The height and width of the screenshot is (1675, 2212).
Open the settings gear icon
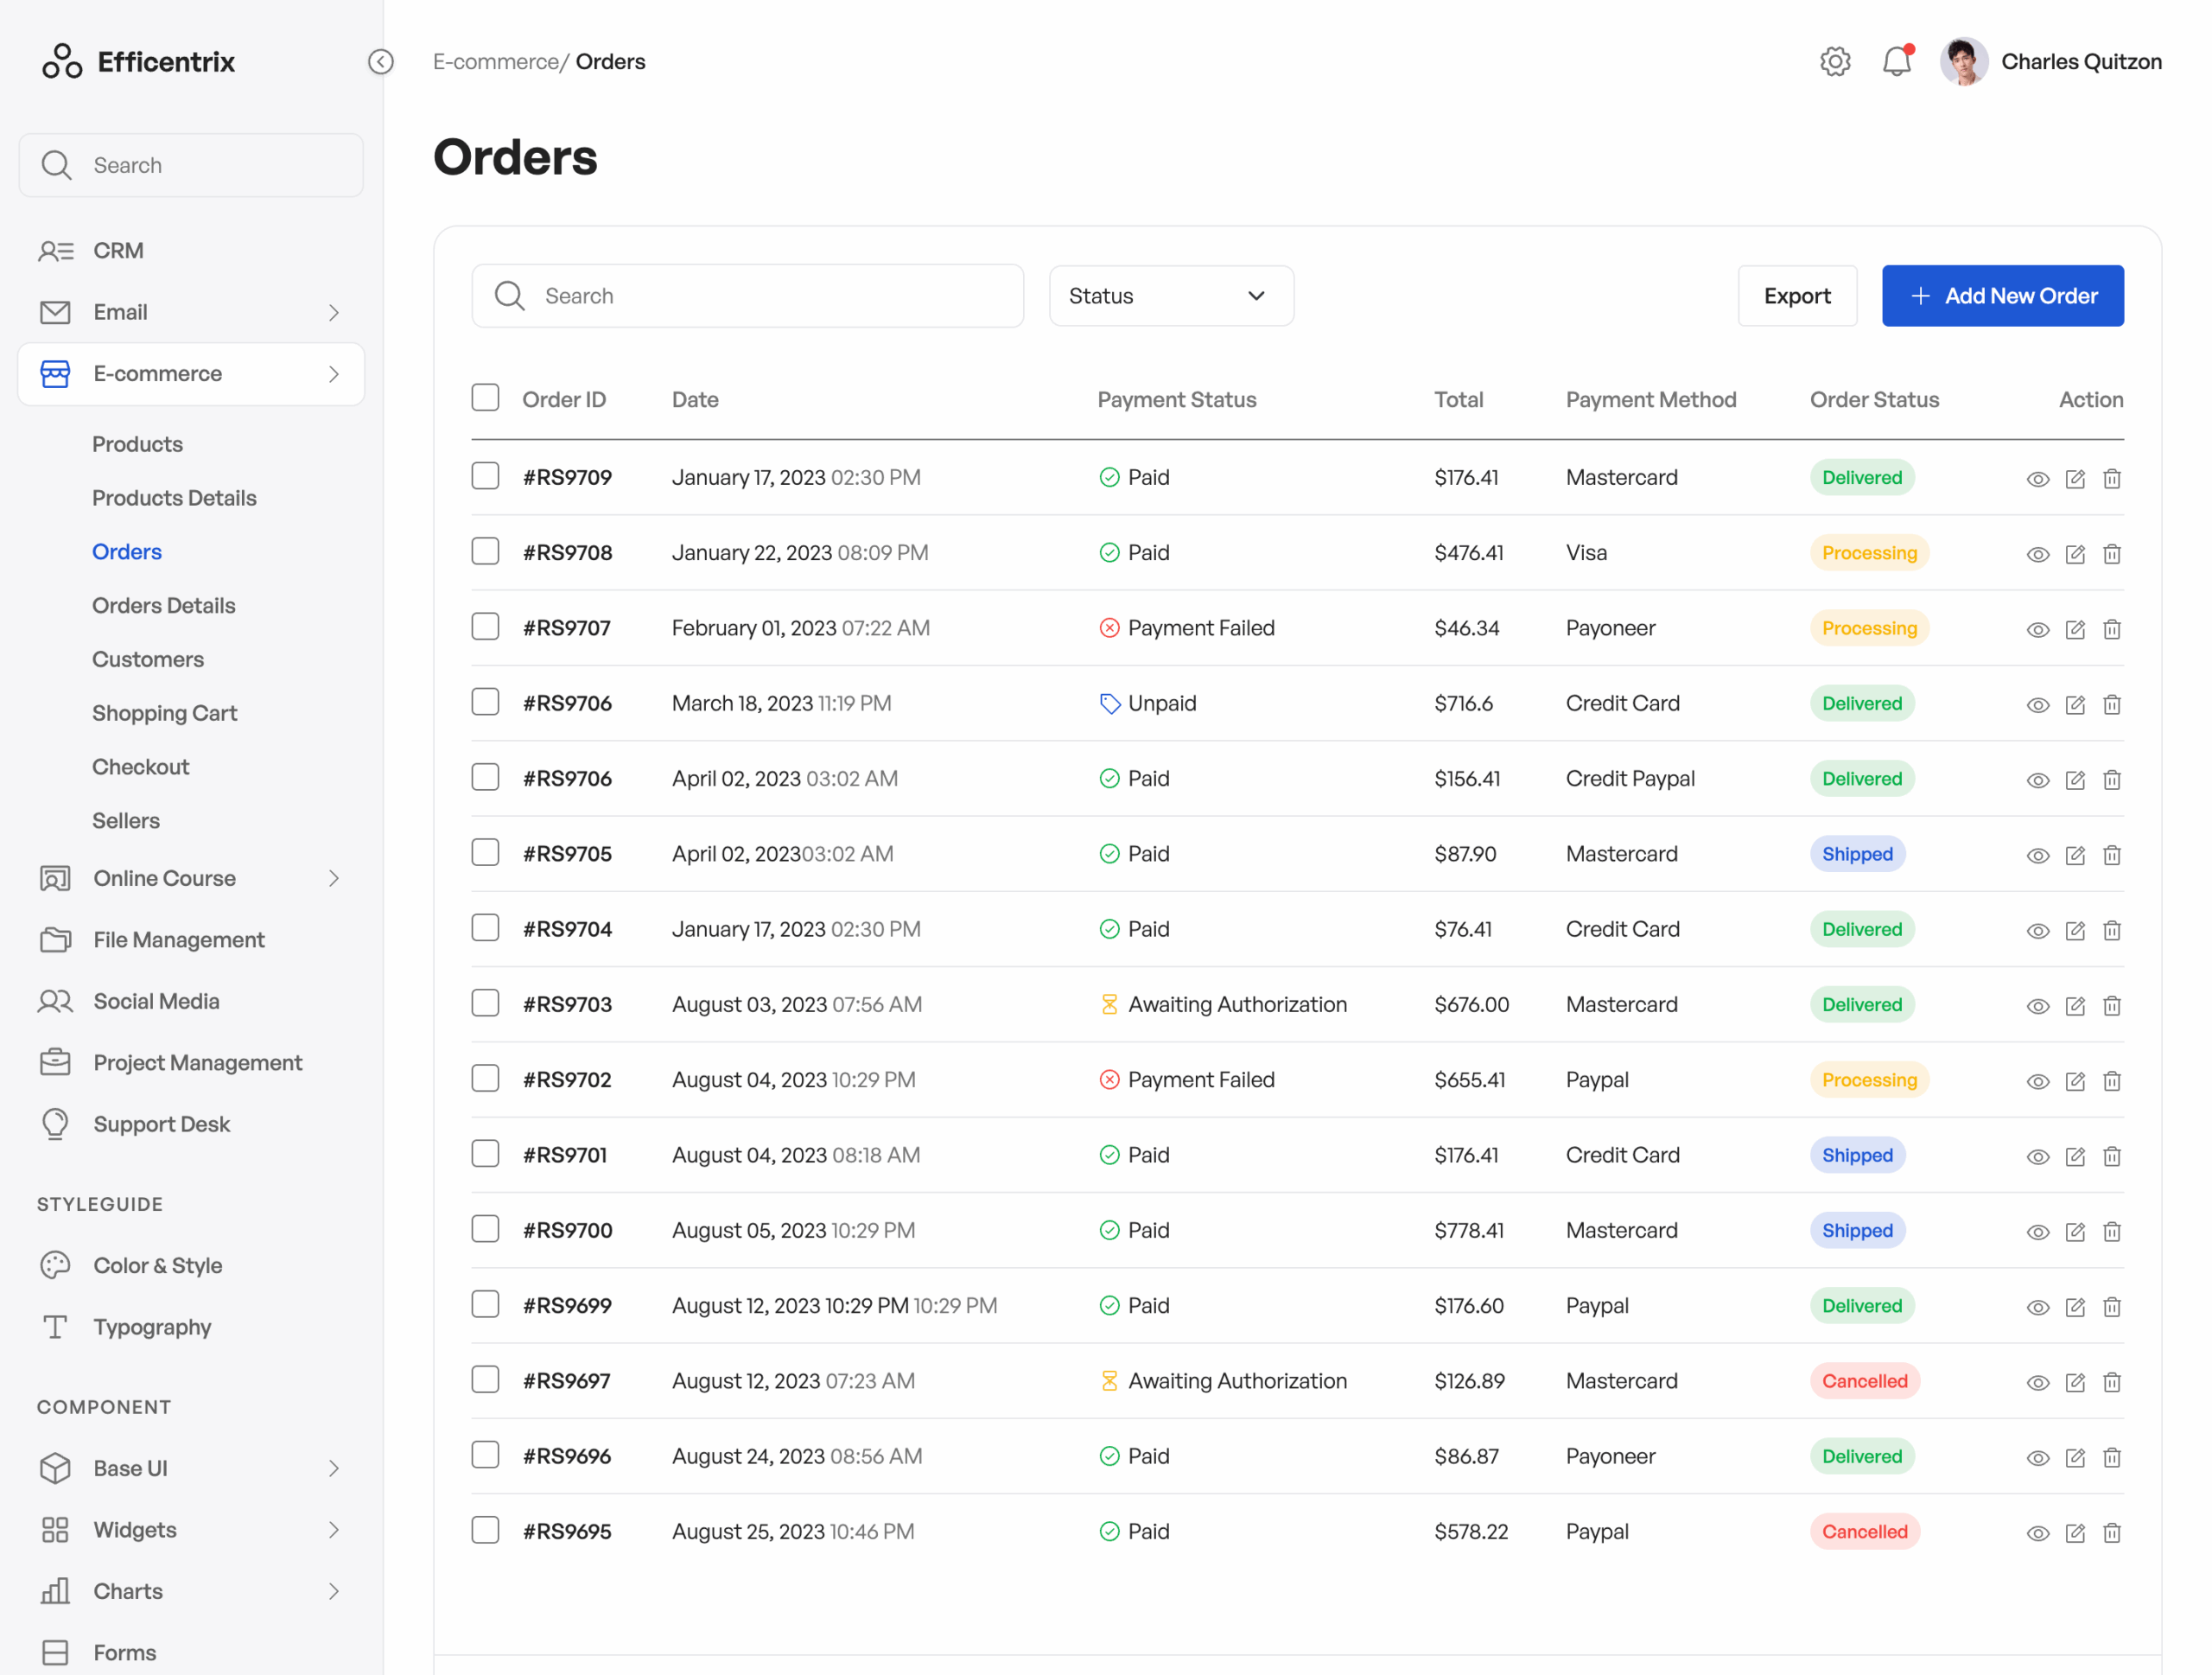(x=1836, y=61)
